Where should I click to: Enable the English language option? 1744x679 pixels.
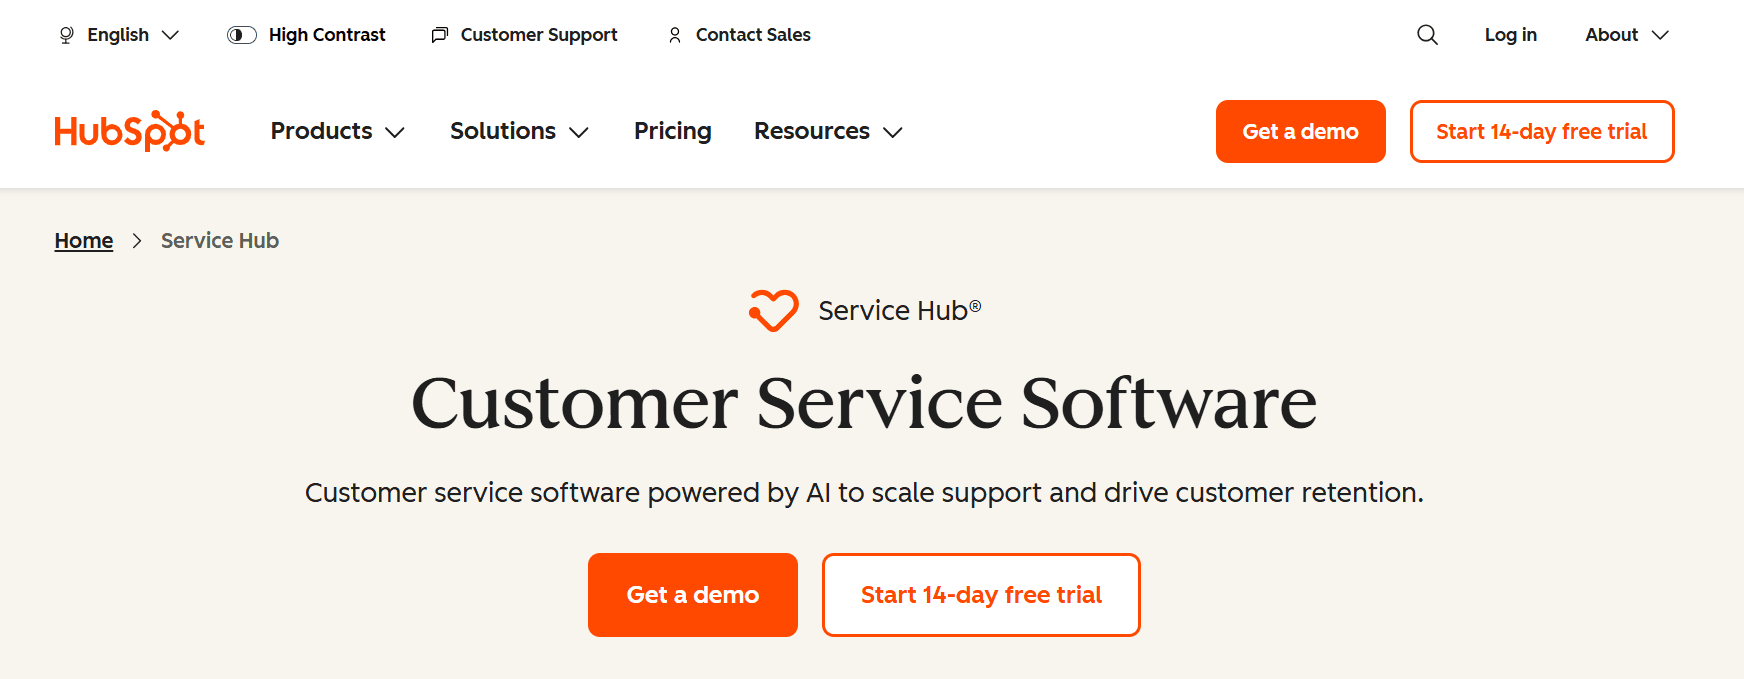tap(117, 34)
